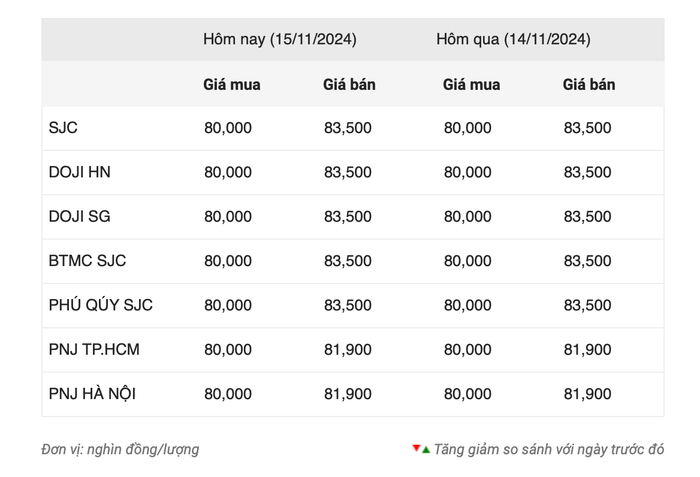Click the Giá bán header under Hôm qua
Screen dimensions: 700x477
[589, 84]
